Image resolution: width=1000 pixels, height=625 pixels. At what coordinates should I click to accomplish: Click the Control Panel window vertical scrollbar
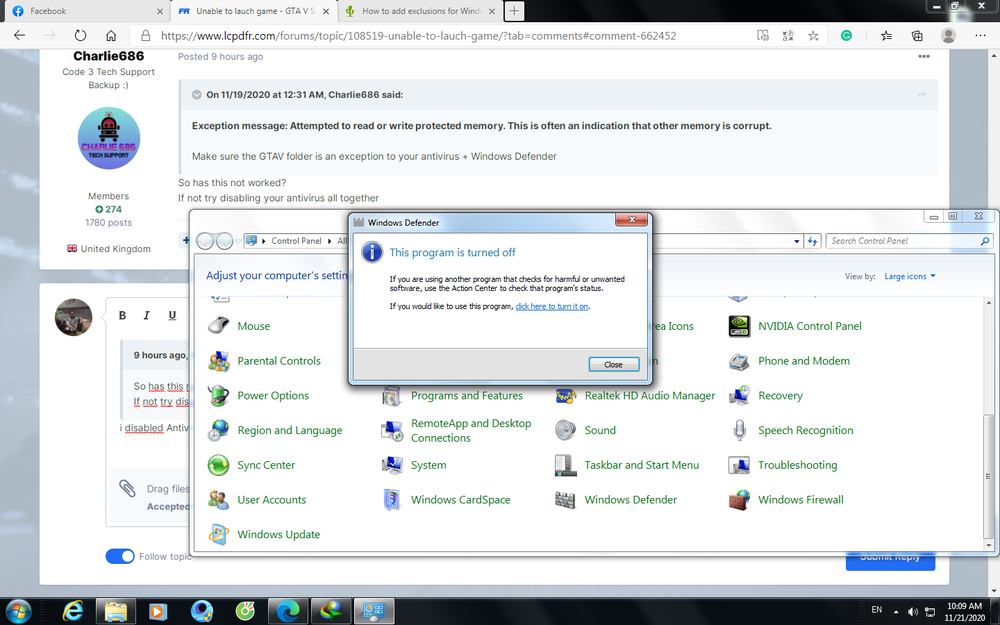click(x=989, y=475)
